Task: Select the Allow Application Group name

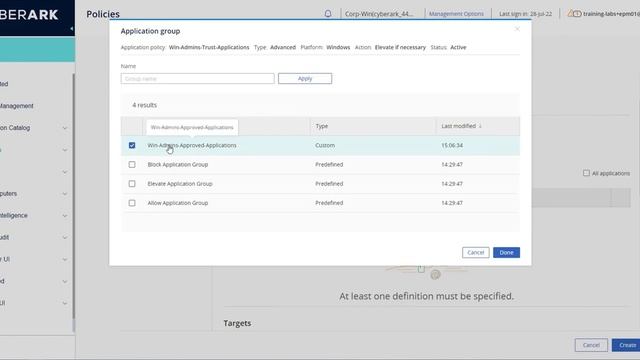Action: click(178, 203)
